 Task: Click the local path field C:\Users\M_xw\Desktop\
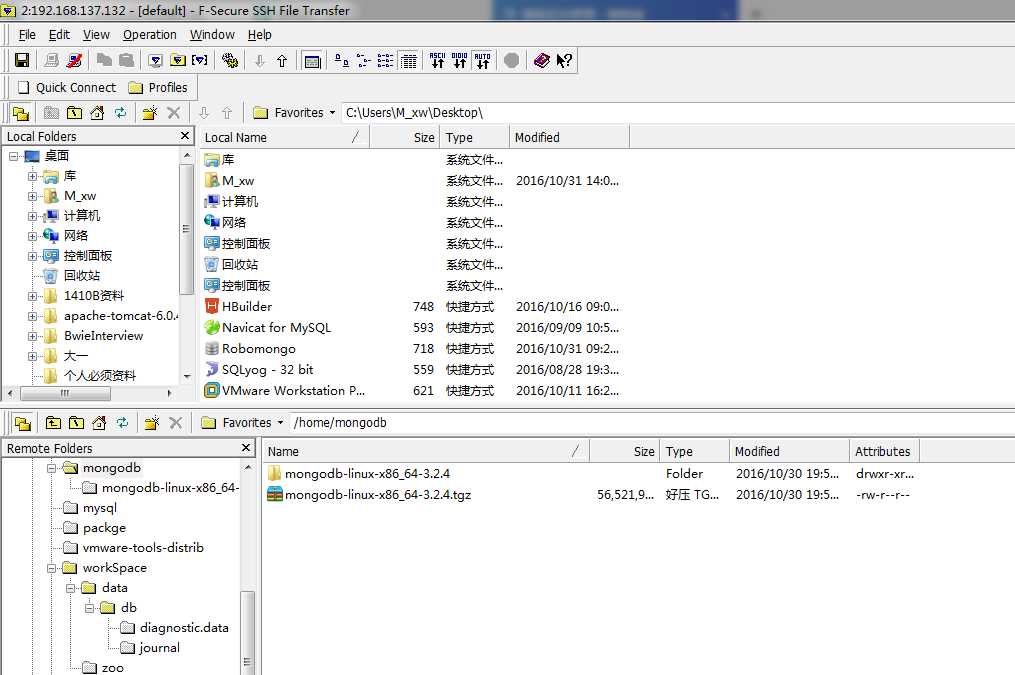[678, 113]
